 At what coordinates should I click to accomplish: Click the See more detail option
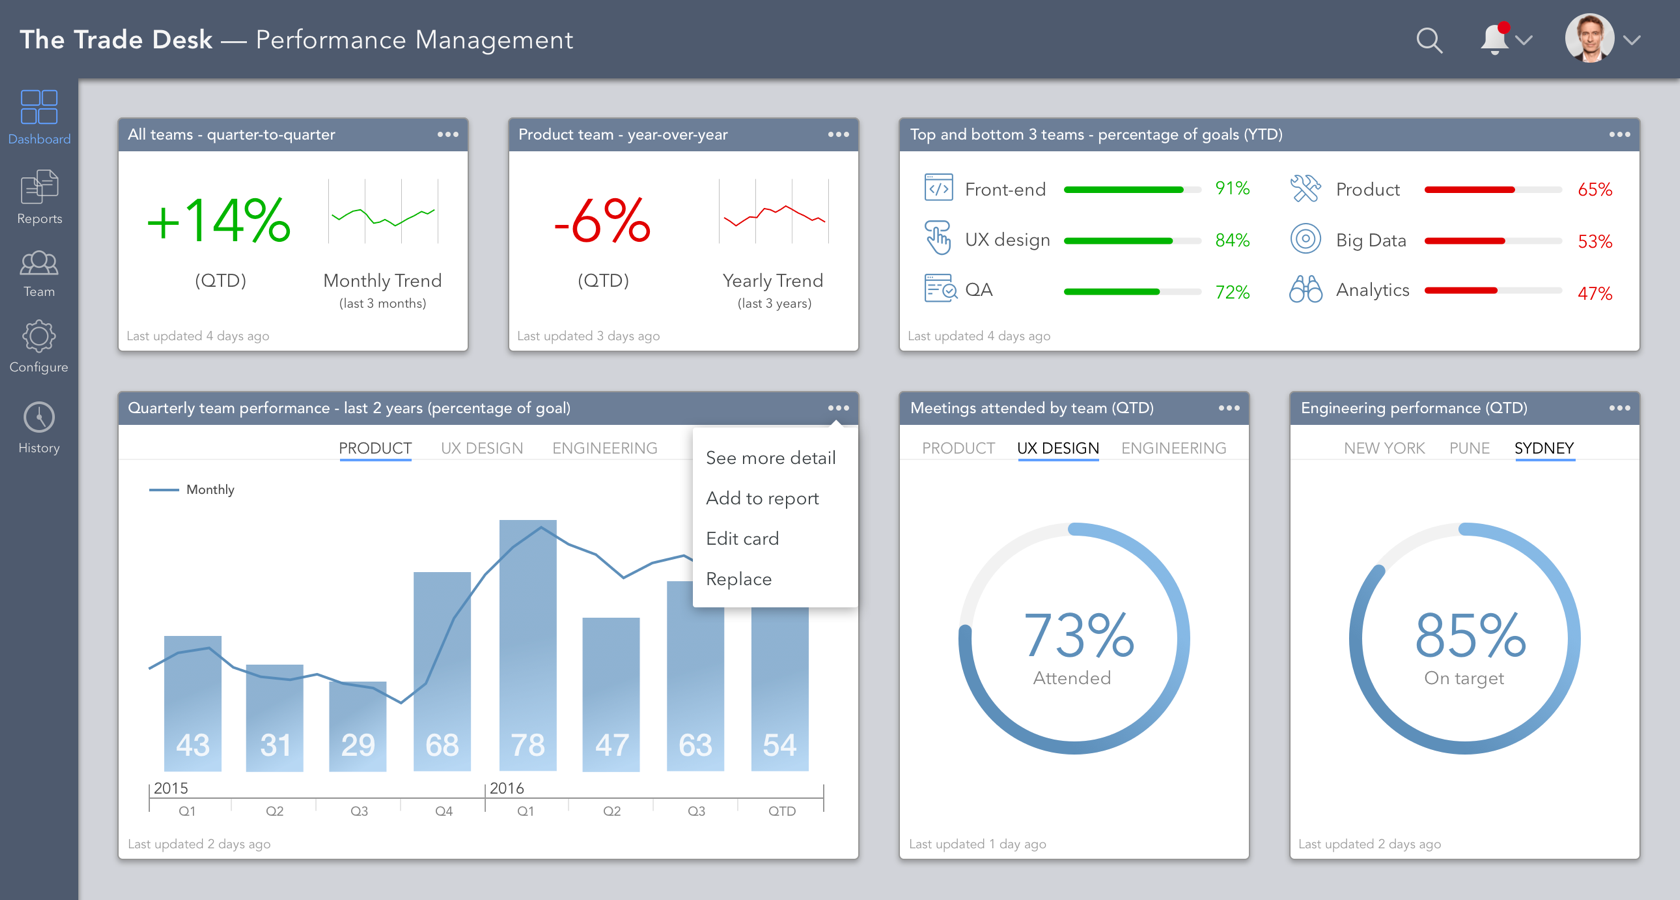[x=771, y=457]
